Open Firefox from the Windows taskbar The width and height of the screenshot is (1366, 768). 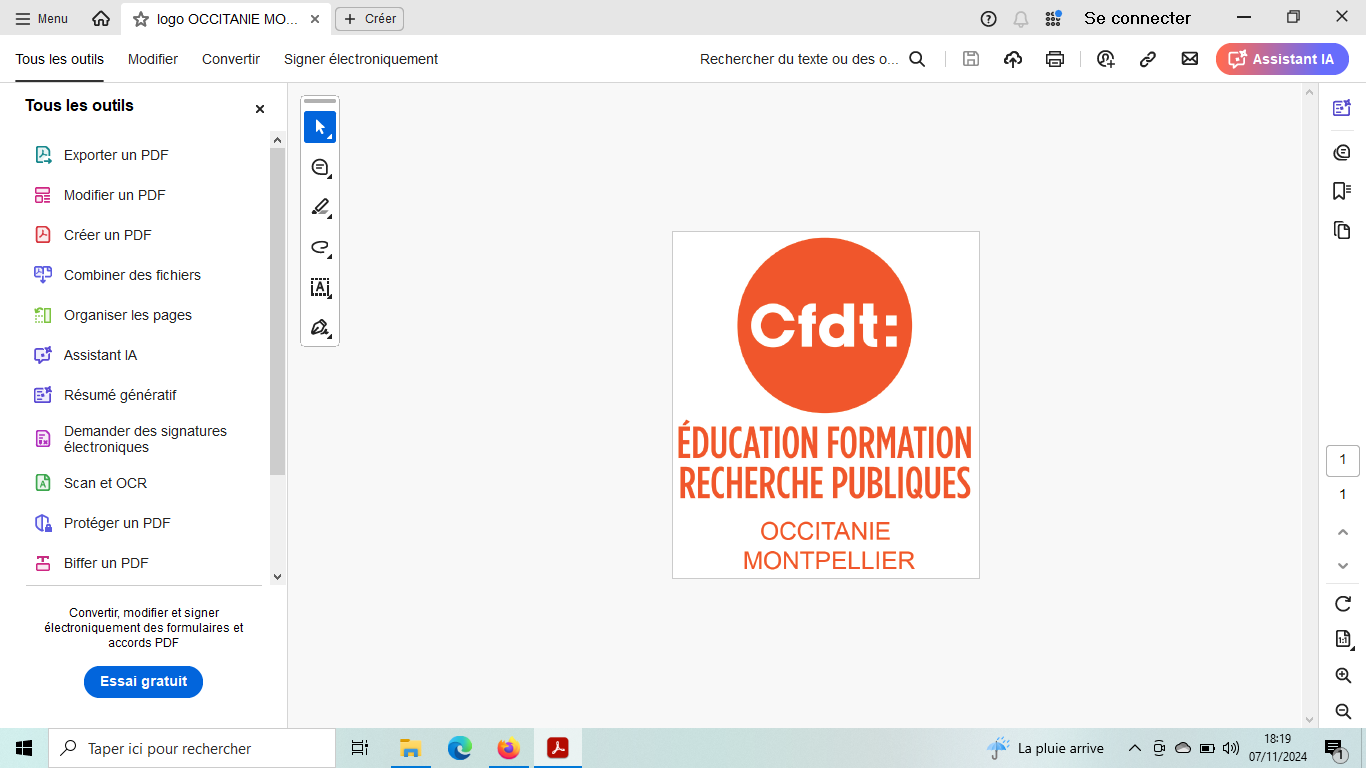click(x=509, y=748)
